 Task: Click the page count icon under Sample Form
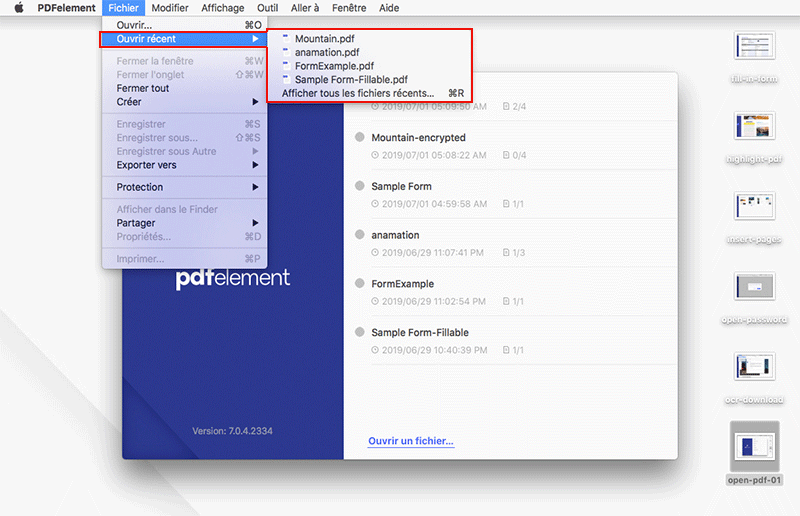pyautogui.click(x=506, y=204)
